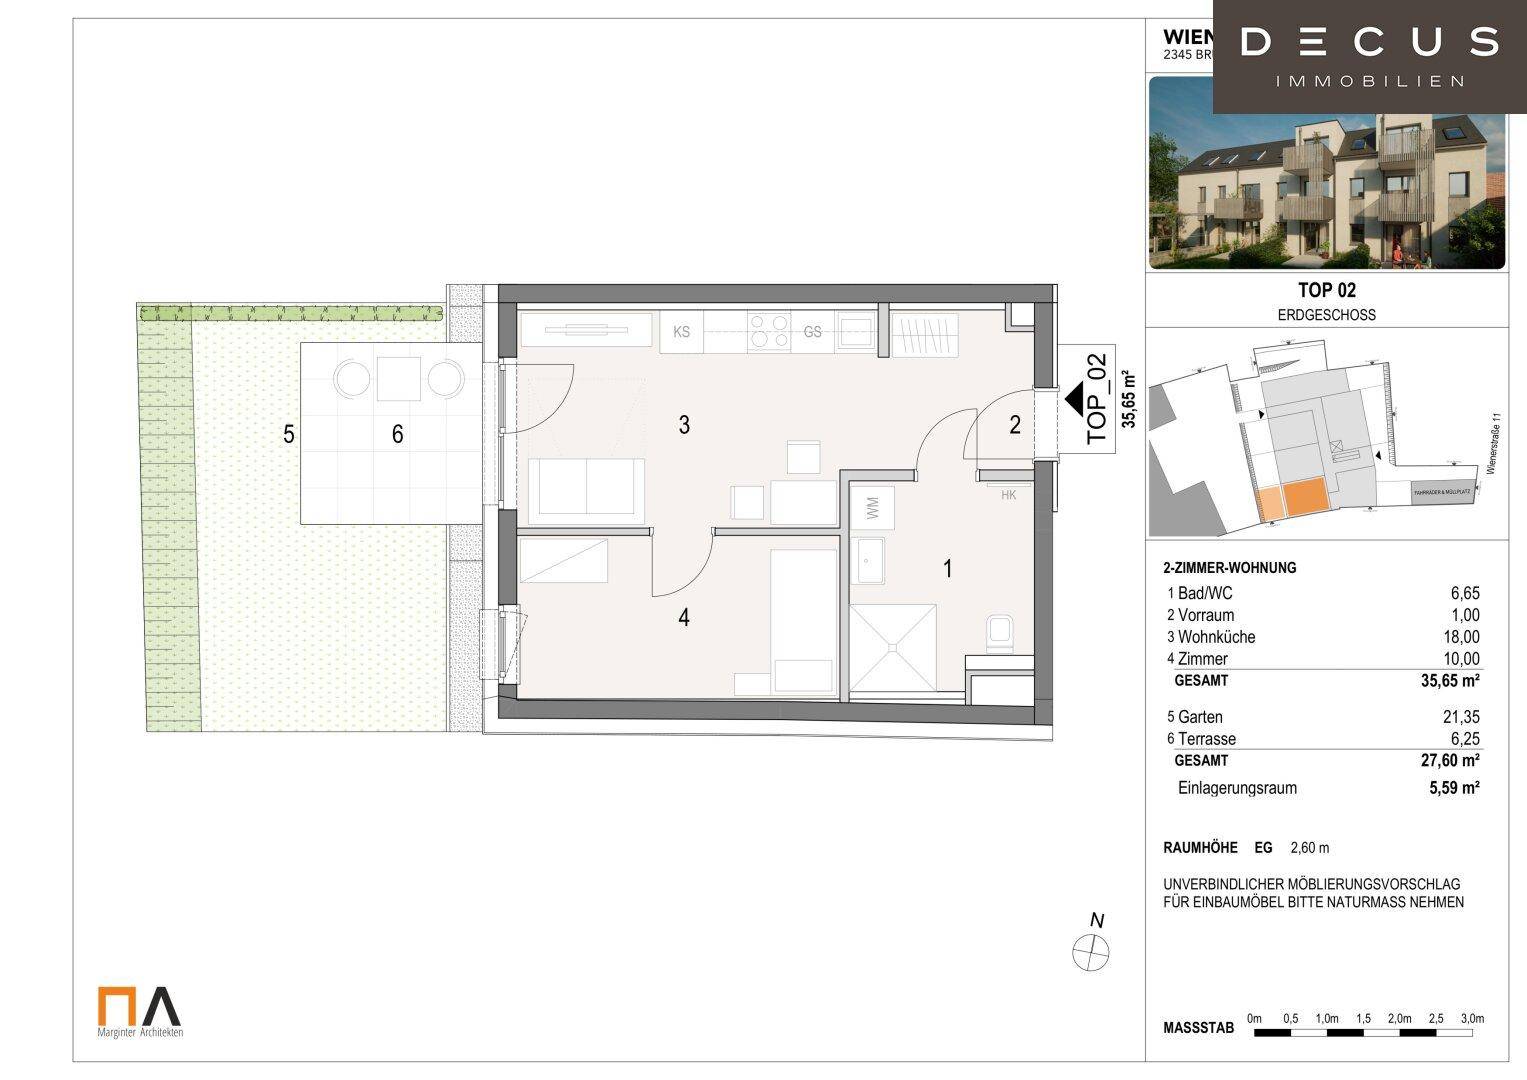Image resolution: width=1527 pixels, height=1080 pixels.
Task: Click the DECUS Immobilien logo
Action: pyautogui.click(x=1369, y=55)
